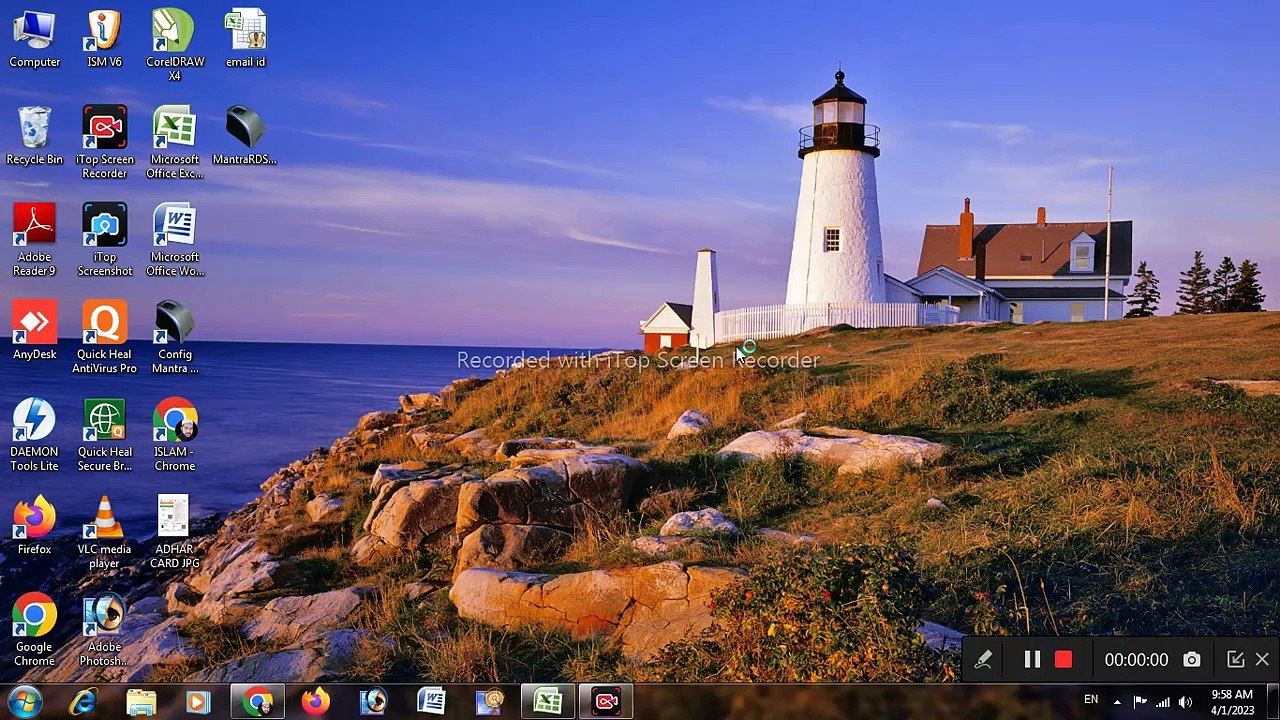Select the Microsoft Office Excel desktop shortcut
The image size is (1280, 720).
[174, 143]
